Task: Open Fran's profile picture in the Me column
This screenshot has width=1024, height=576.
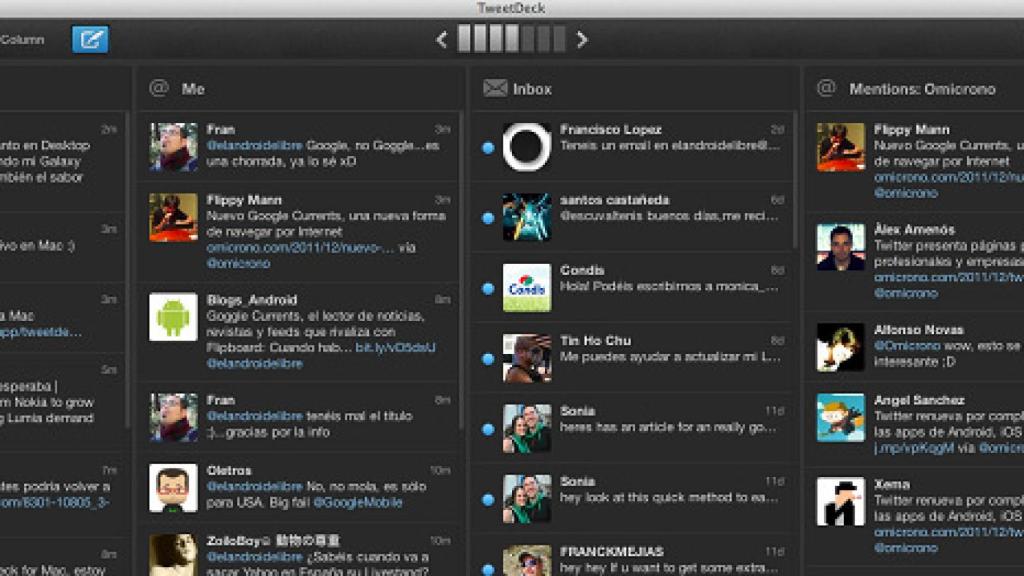Action: tap(172, 145)
